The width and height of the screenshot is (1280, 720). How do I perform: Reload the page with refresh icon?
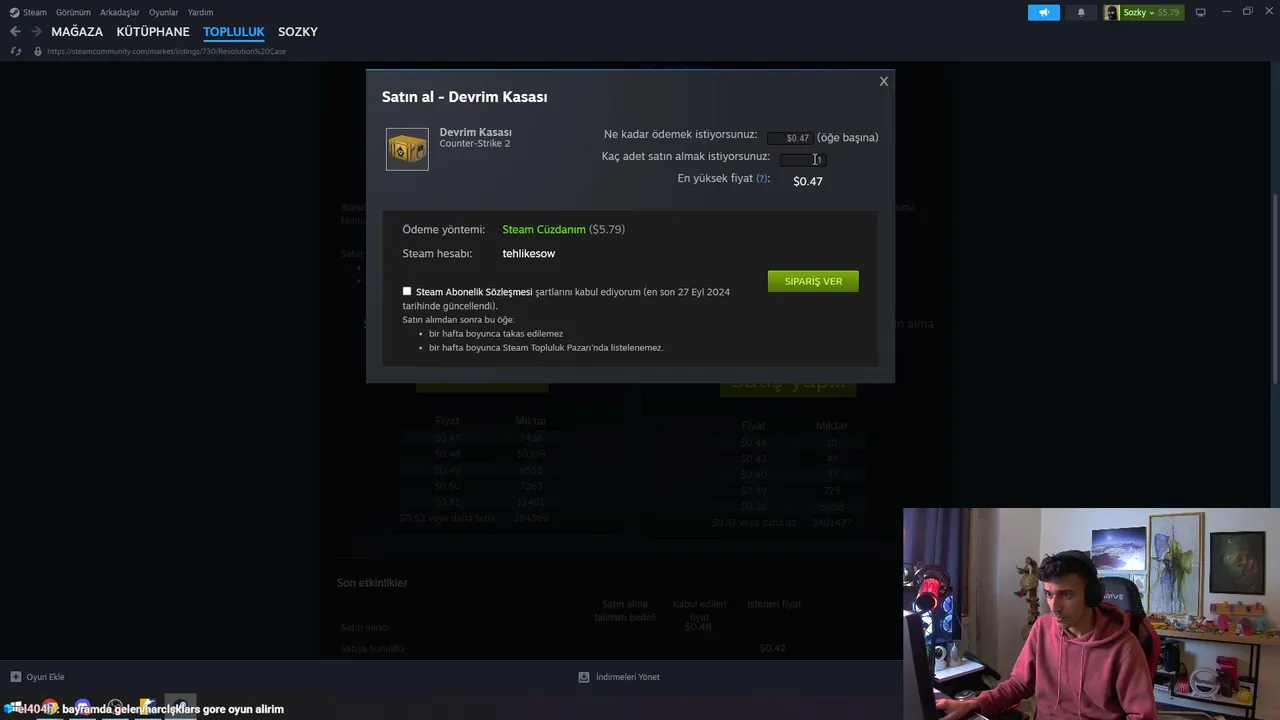[x=16, y=51]
